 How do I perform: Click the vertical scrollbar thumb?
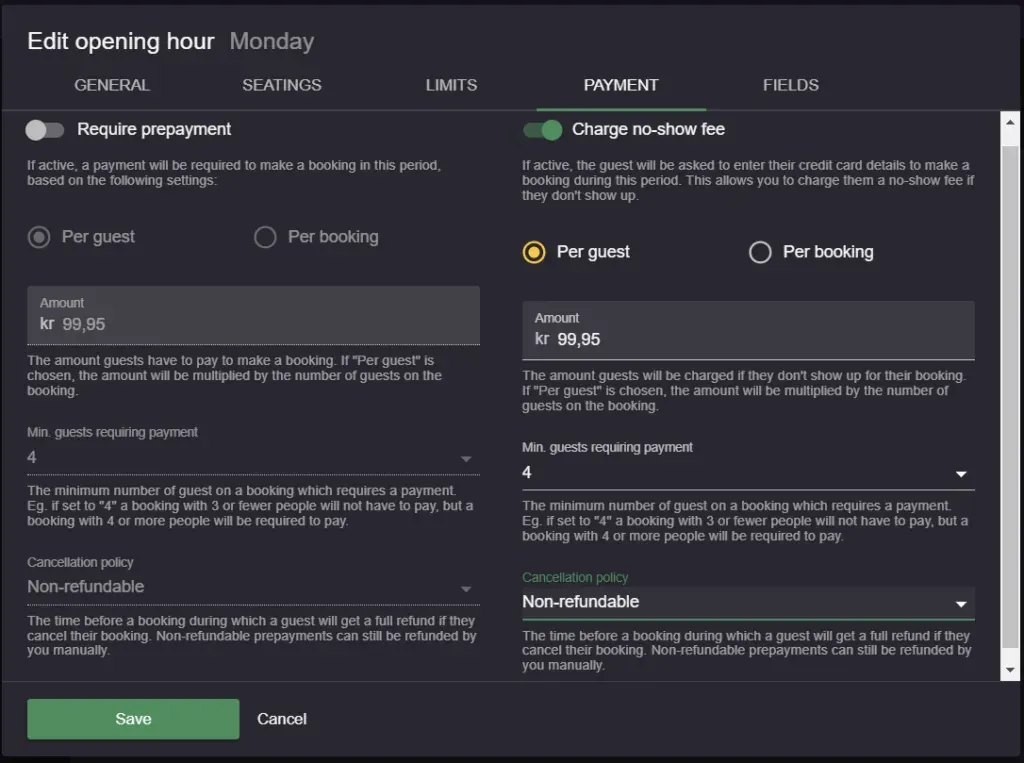[x=1010, y=397]
